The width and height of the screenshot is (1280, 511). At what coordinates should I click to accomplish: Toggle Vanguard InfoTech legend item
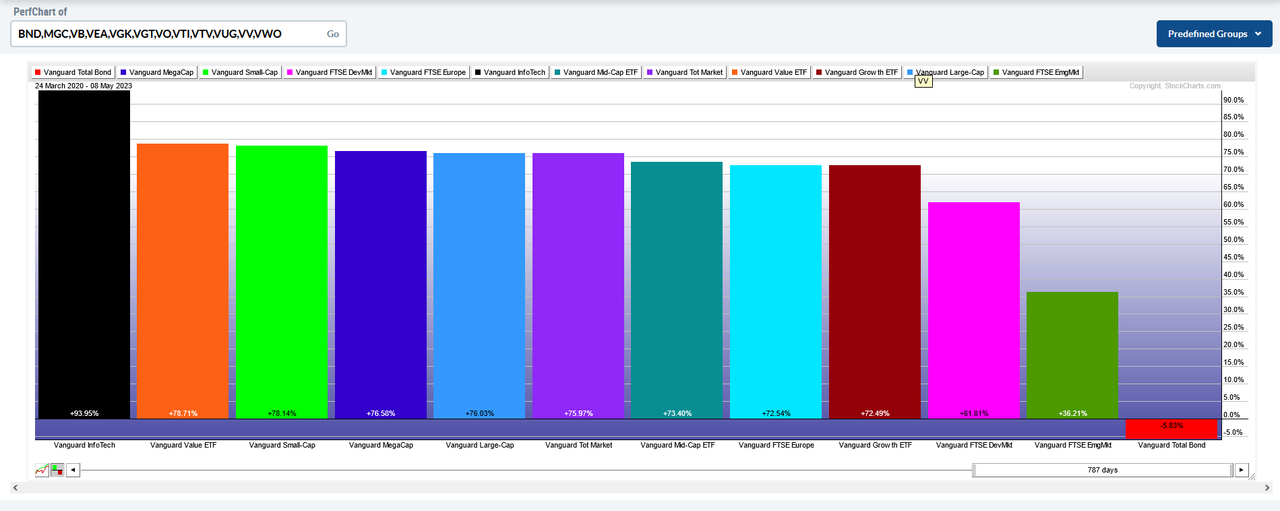(512, 72)
